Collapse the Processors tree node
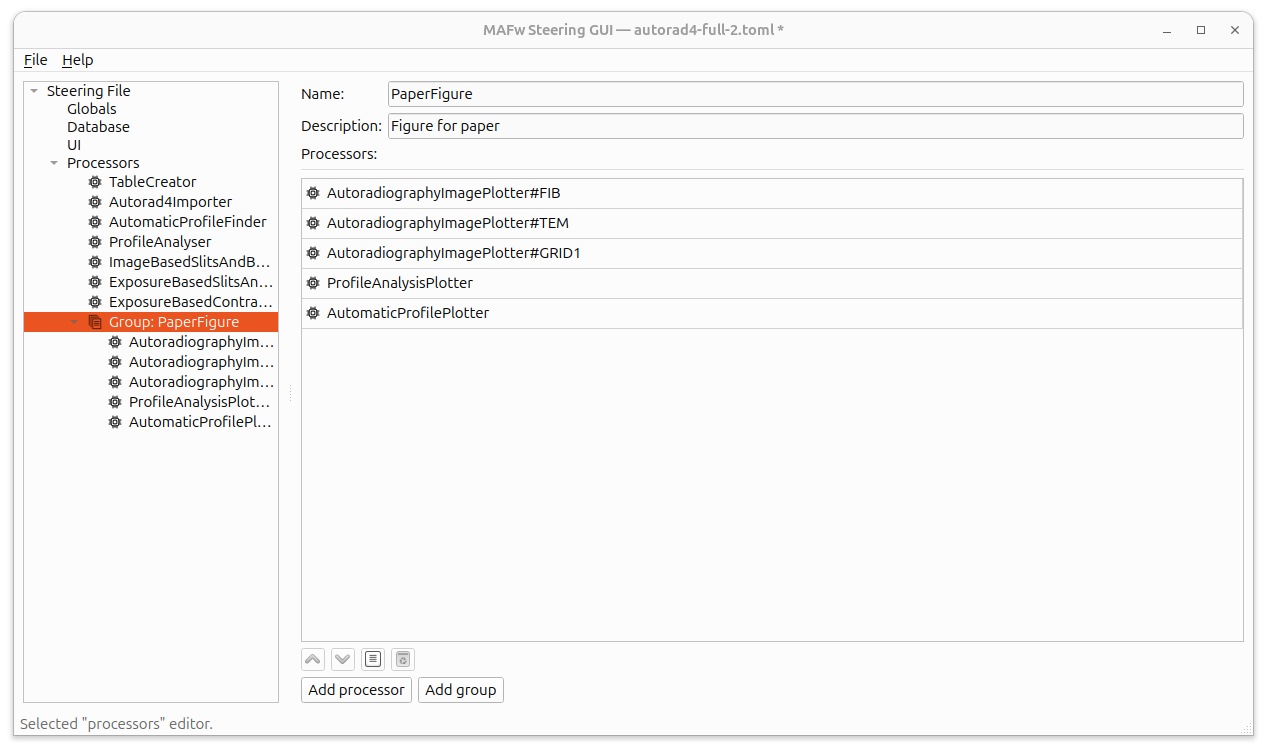This screenshot has width=1267, height=752. [53, 162]
